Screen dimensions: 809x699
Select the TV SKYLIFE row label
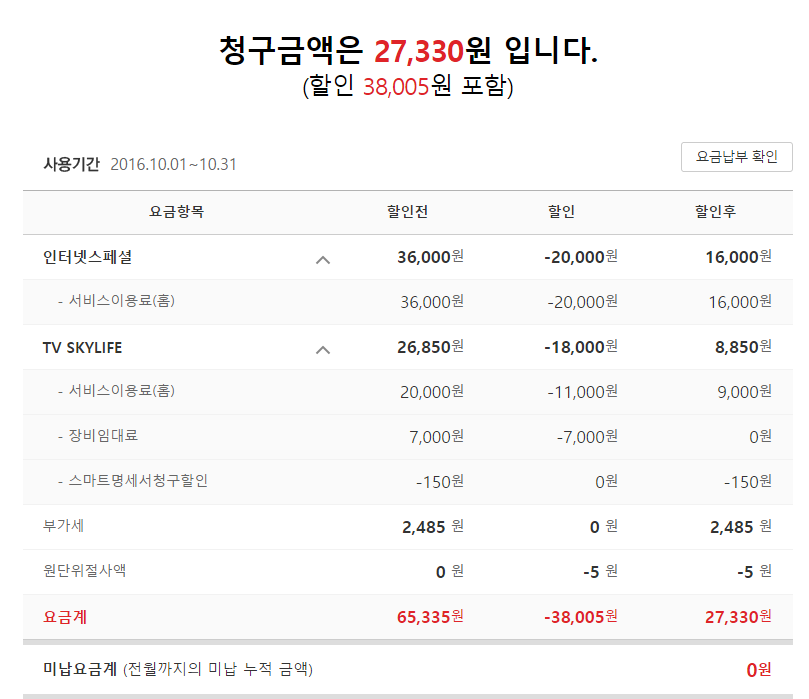82,347
